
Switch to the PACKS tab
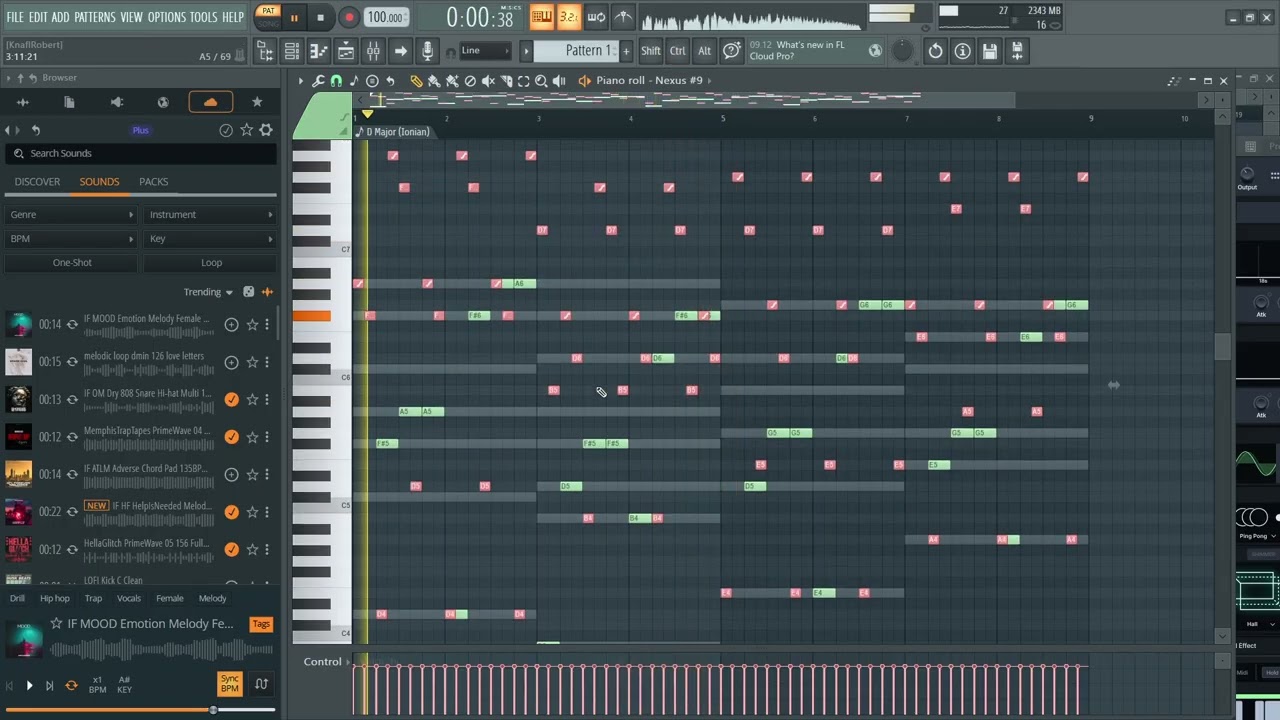153,182
